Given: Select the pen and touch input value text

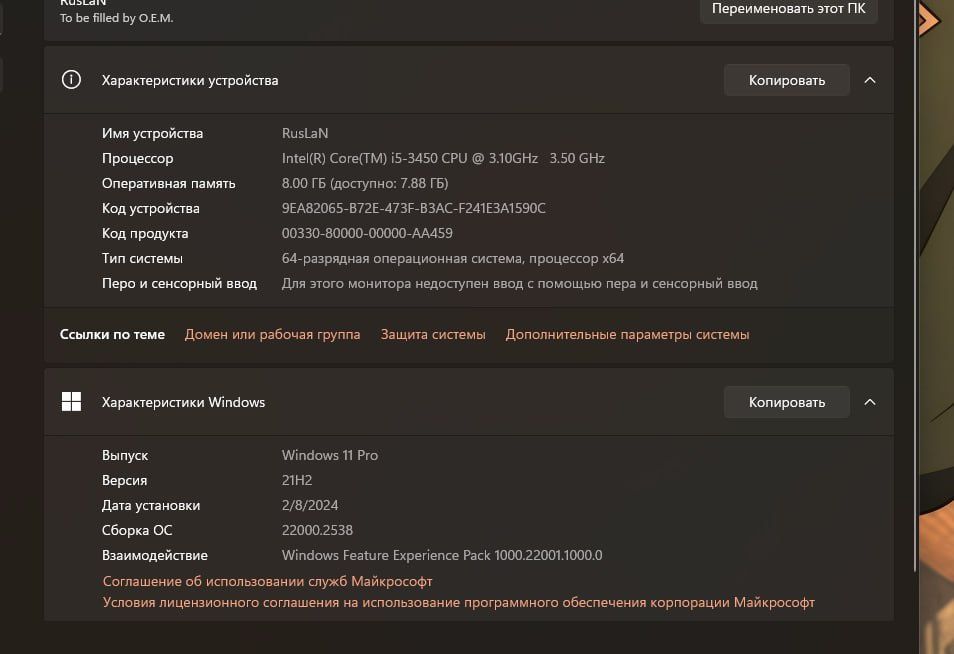Looking at the screenshot, I should click(x=520, y=284).
